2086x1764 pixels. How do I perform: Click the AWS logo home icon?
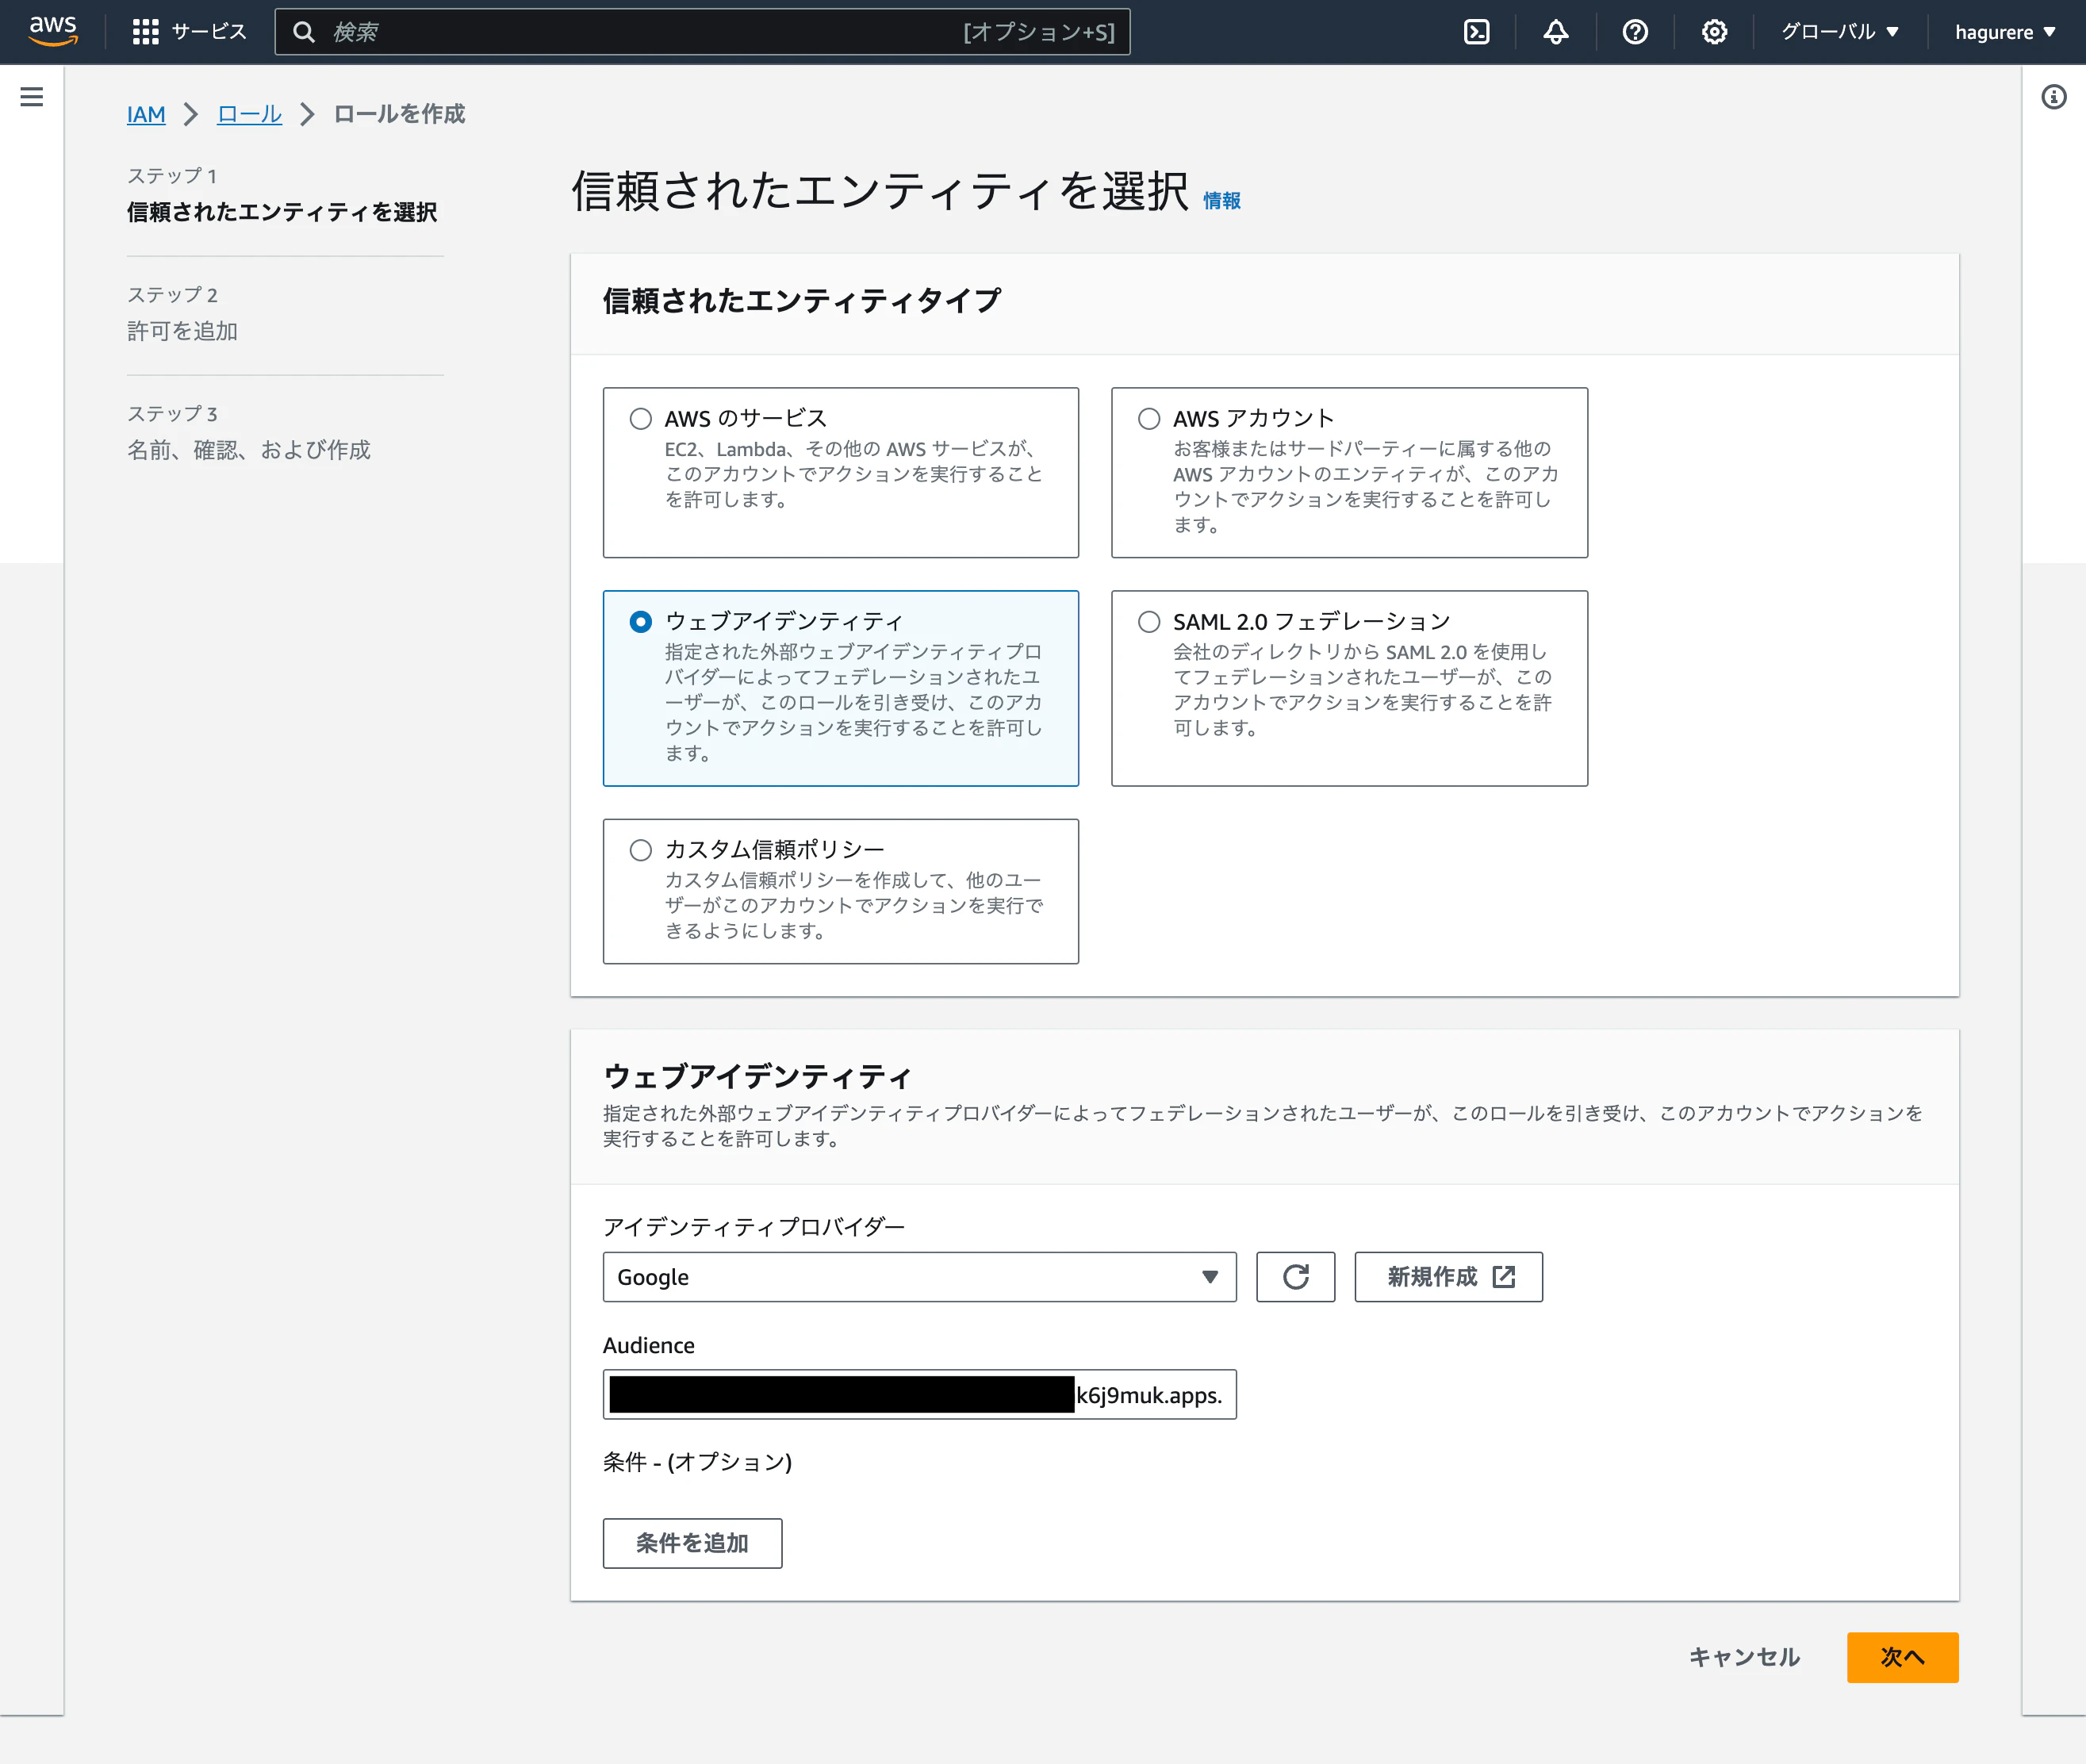(x=53, y=31)
